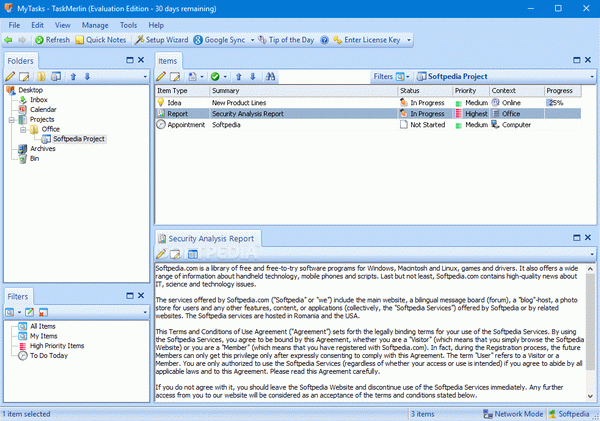The width and height of the screenshot is (600, 421).
Task: Launch the Setup Wizard
Action: click(162, 40)
